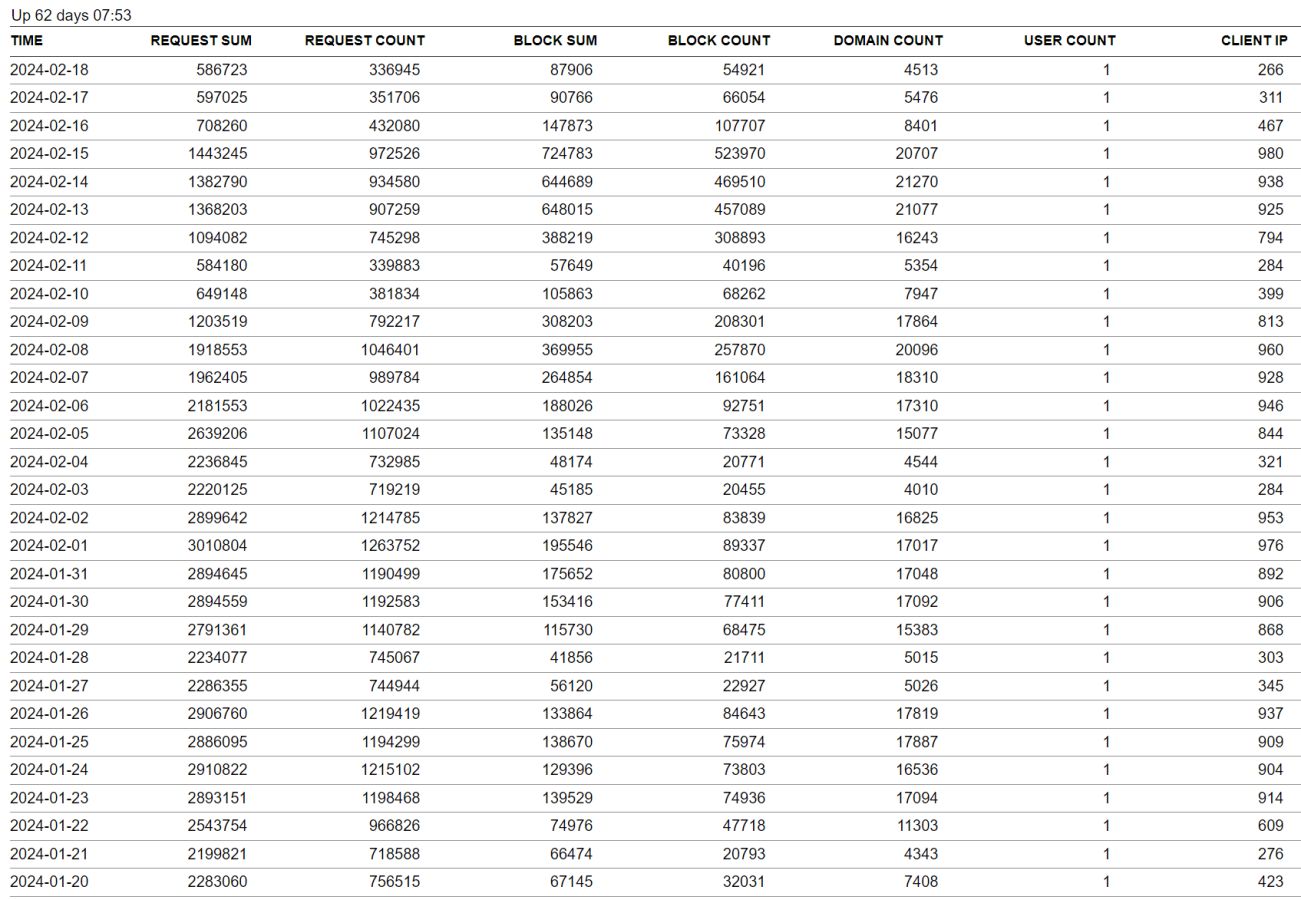
Task: Select the 2024-02-18 date cell
Action: [x=50, y=70]
